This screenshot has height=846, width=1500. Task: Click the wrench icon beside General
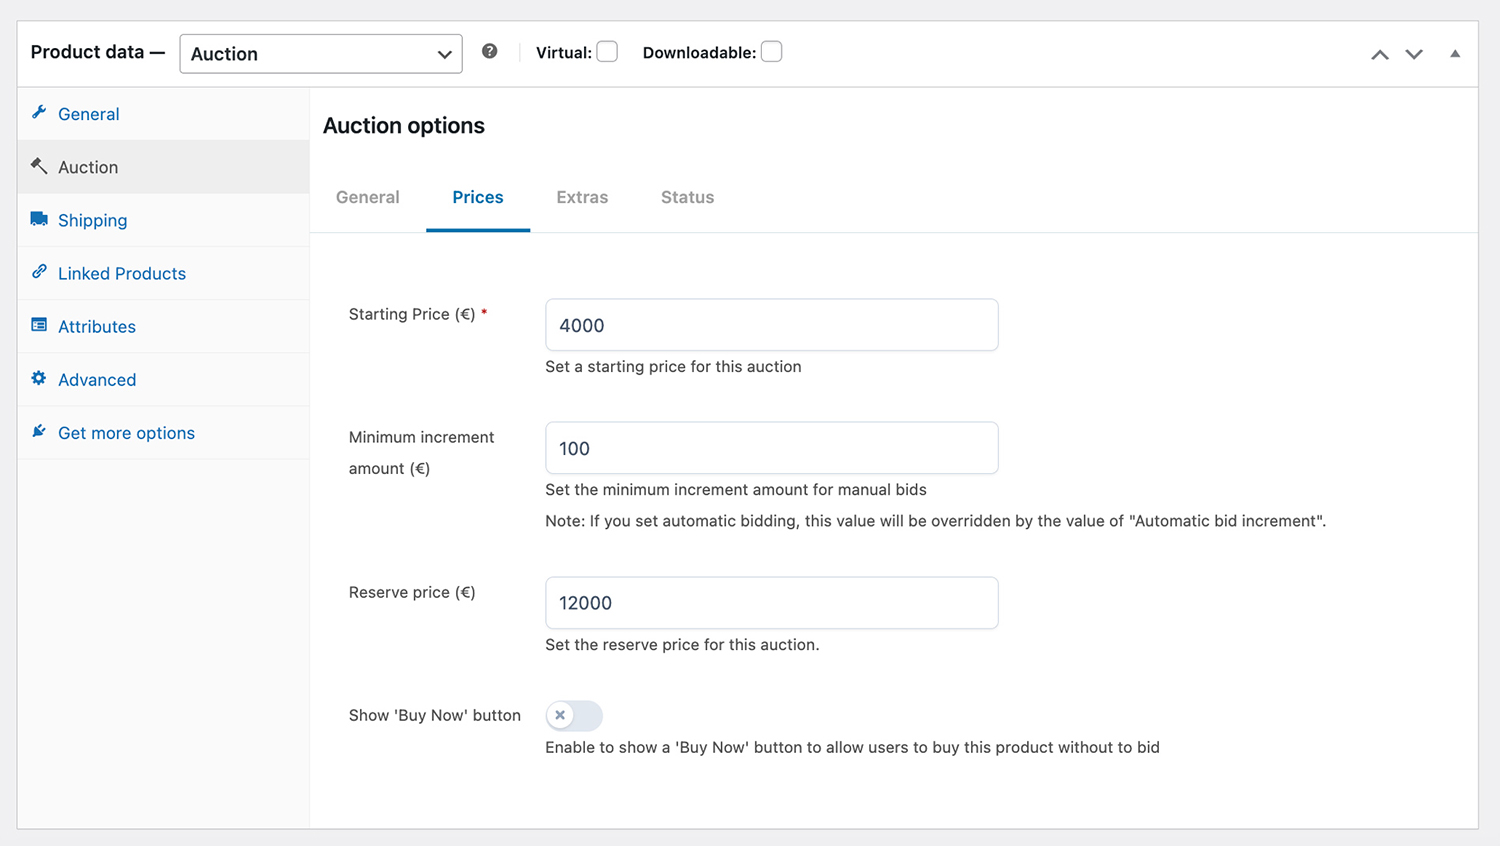point(39,113)
